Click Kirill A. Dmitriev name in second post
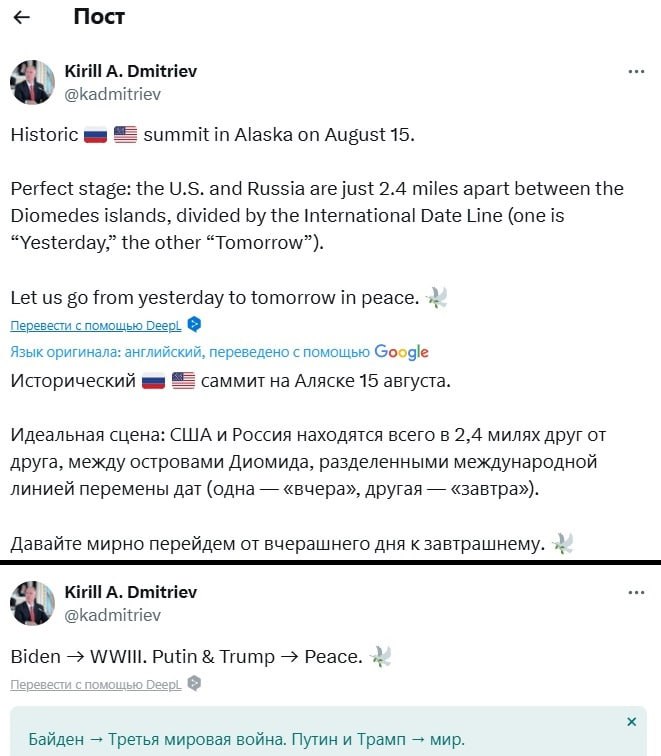 (131, 592)
